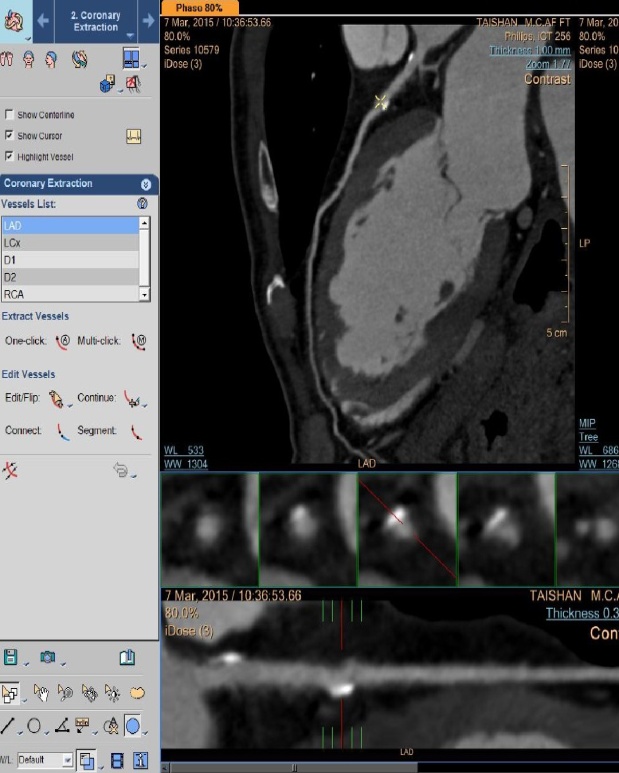Collapse the Coronary Extraction panel
The height and width of the screenshot is (773, 619).
point(146,184)
